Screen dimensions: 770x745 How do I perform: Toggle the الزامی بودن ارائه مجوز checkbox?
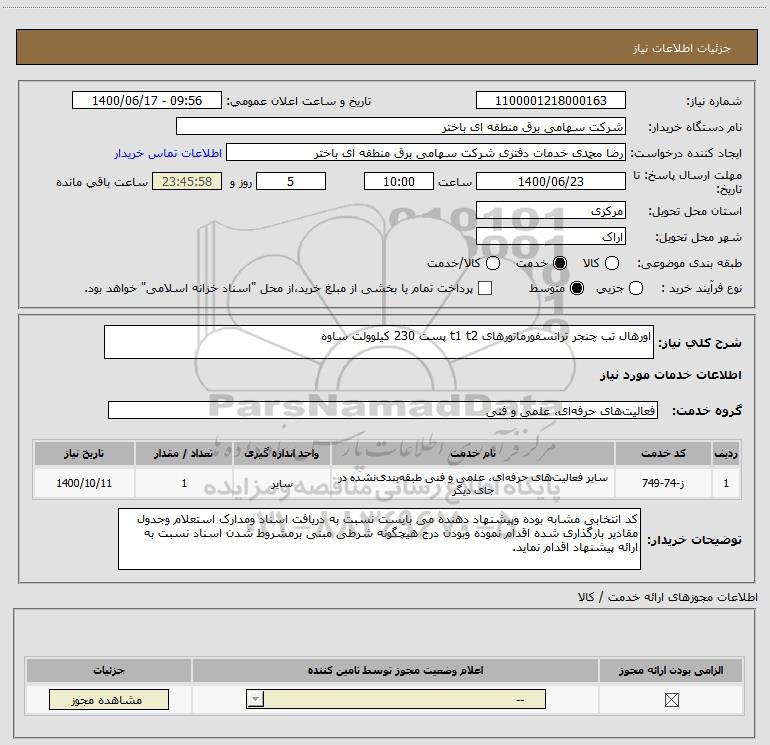click(671, 700)
